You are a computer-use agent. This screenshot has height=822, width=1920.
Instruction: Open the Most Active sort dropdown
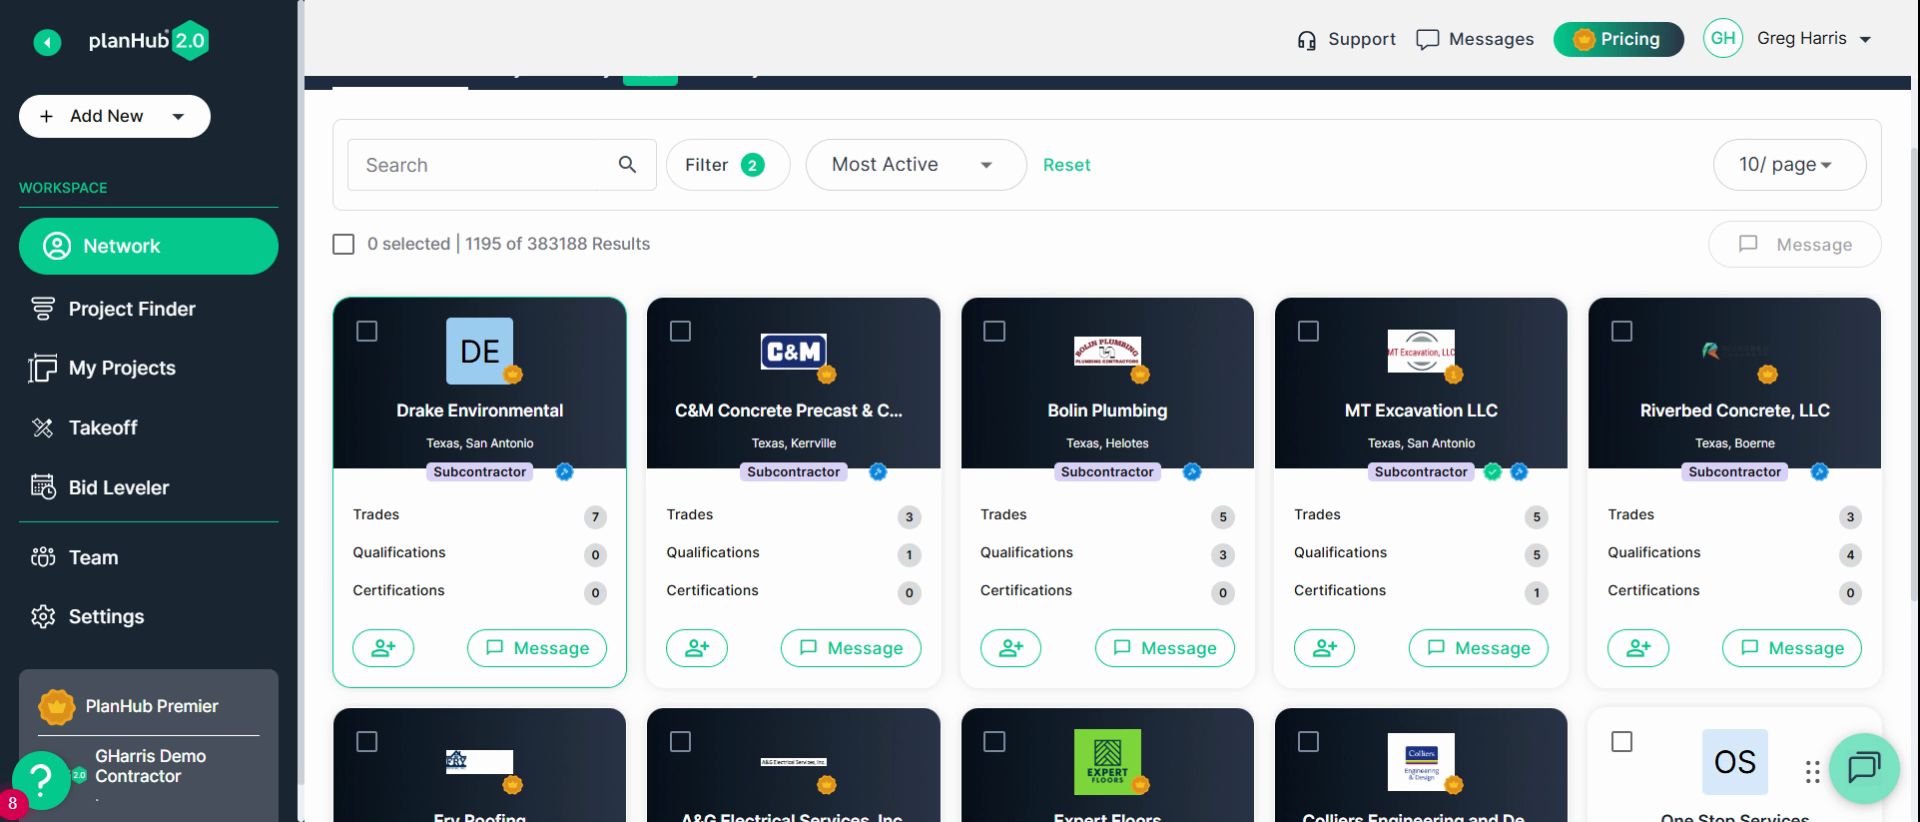pos(916,165)
